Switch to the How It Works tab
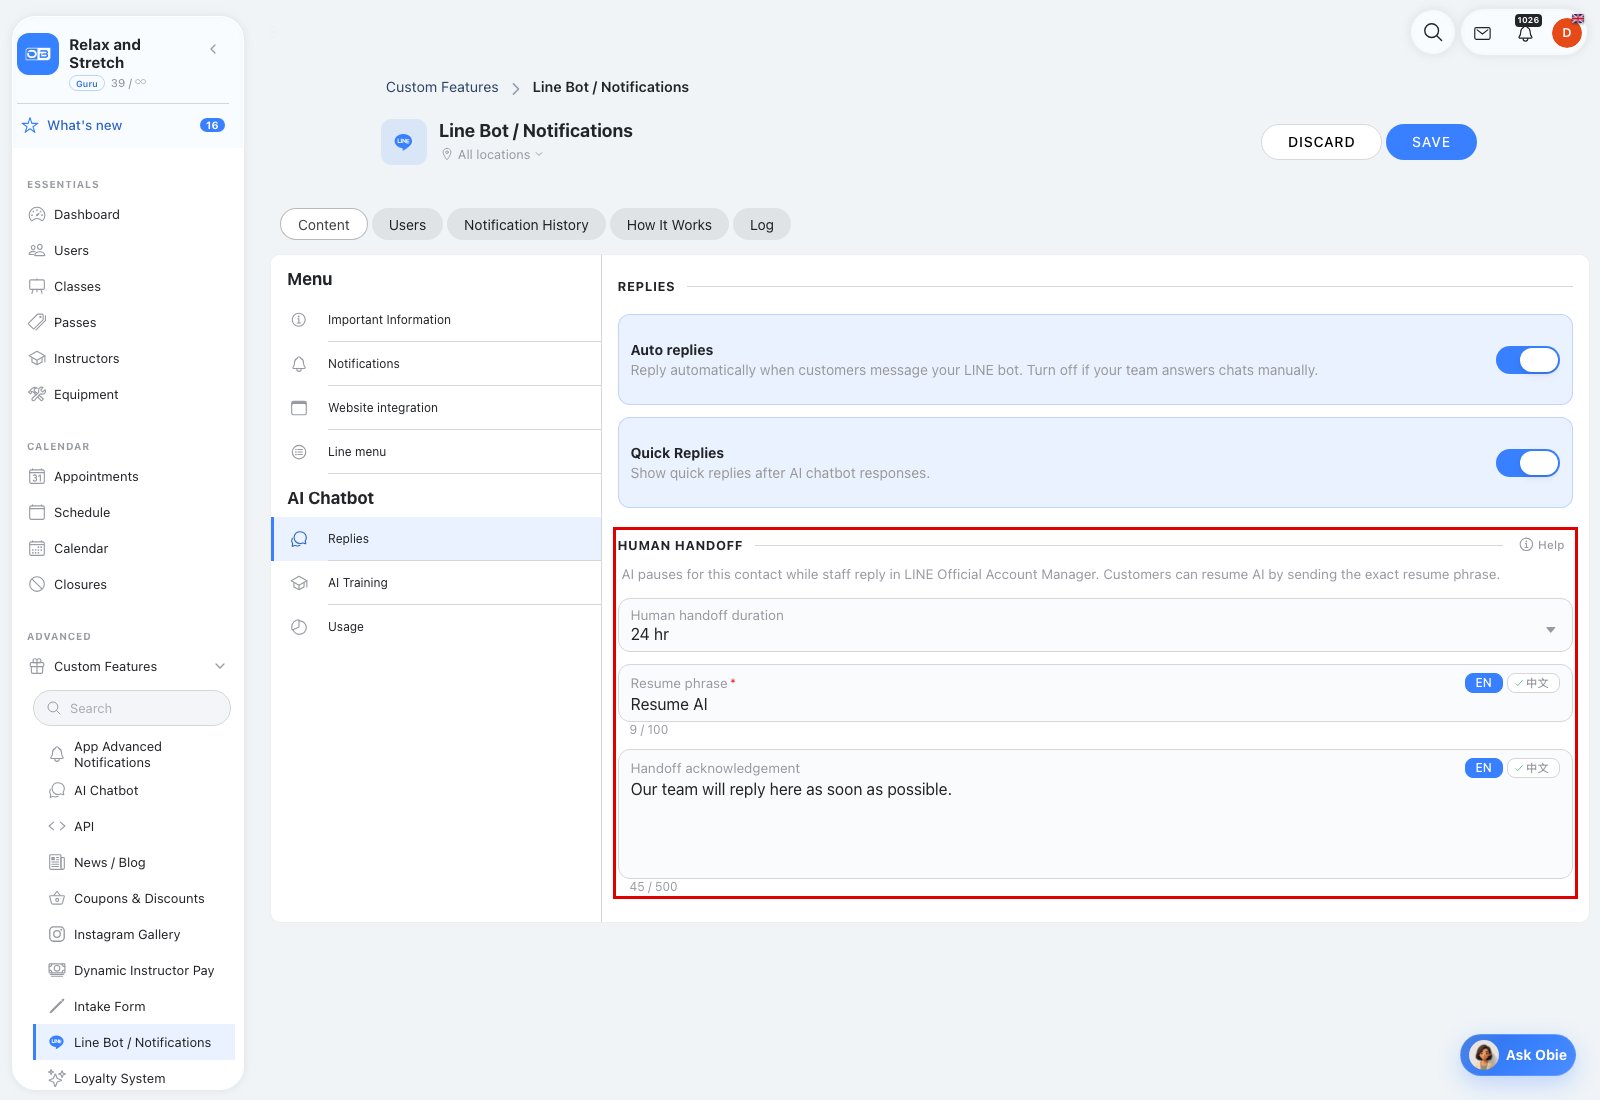Viewport: 1600px width, 1100px height. [x=669, y=225]
